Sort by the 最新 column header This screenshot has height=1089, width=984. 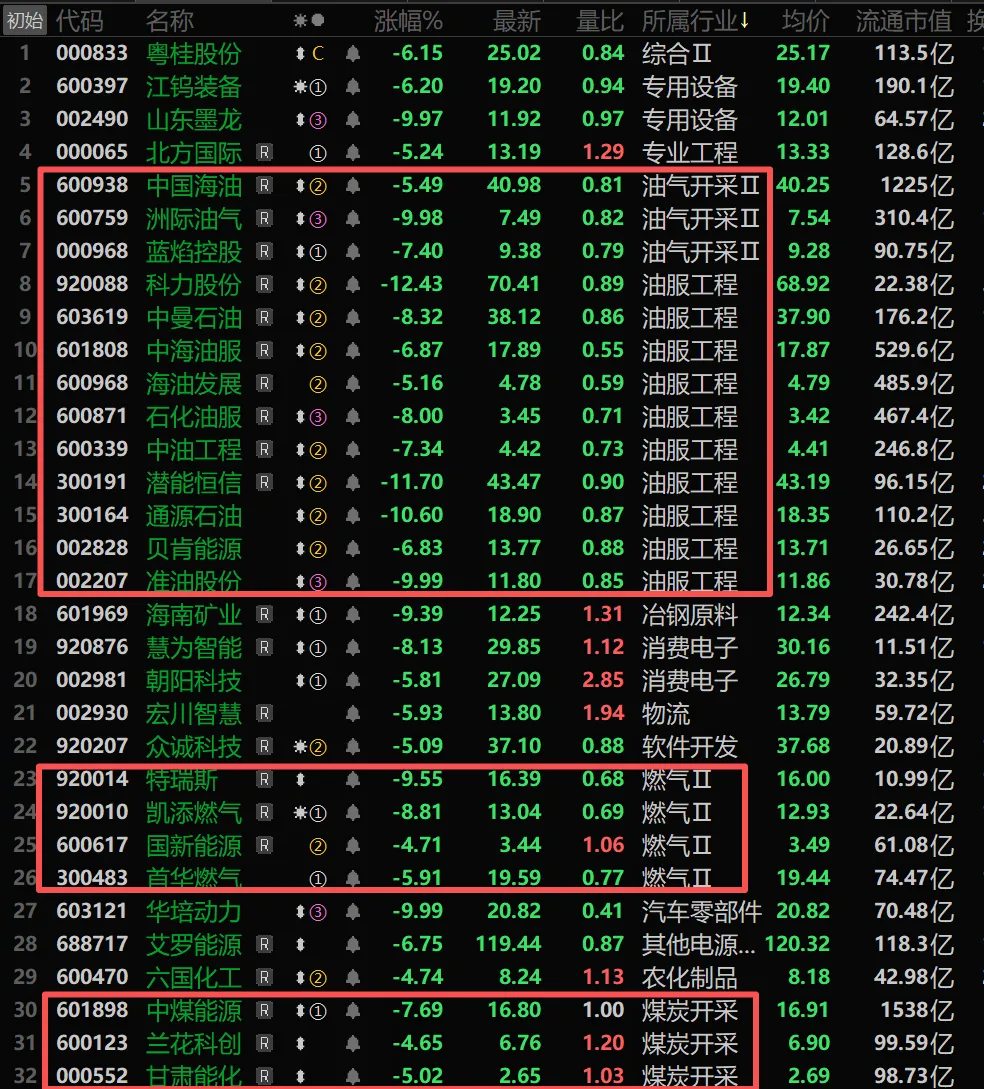click(x=517, y=22)
